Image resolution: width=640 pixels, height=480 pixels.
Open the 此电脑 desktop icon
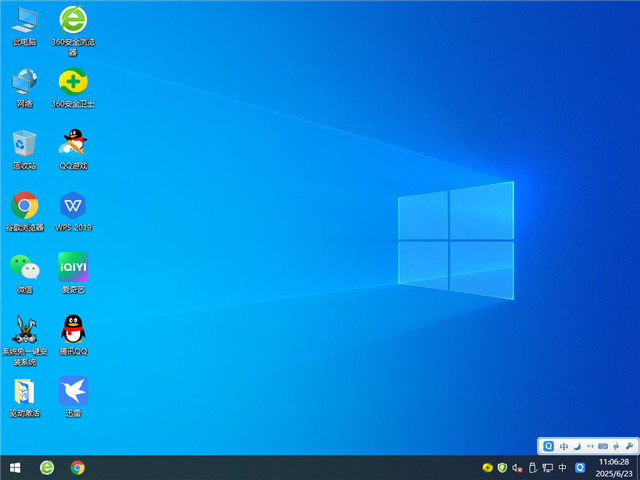(24, 26)
